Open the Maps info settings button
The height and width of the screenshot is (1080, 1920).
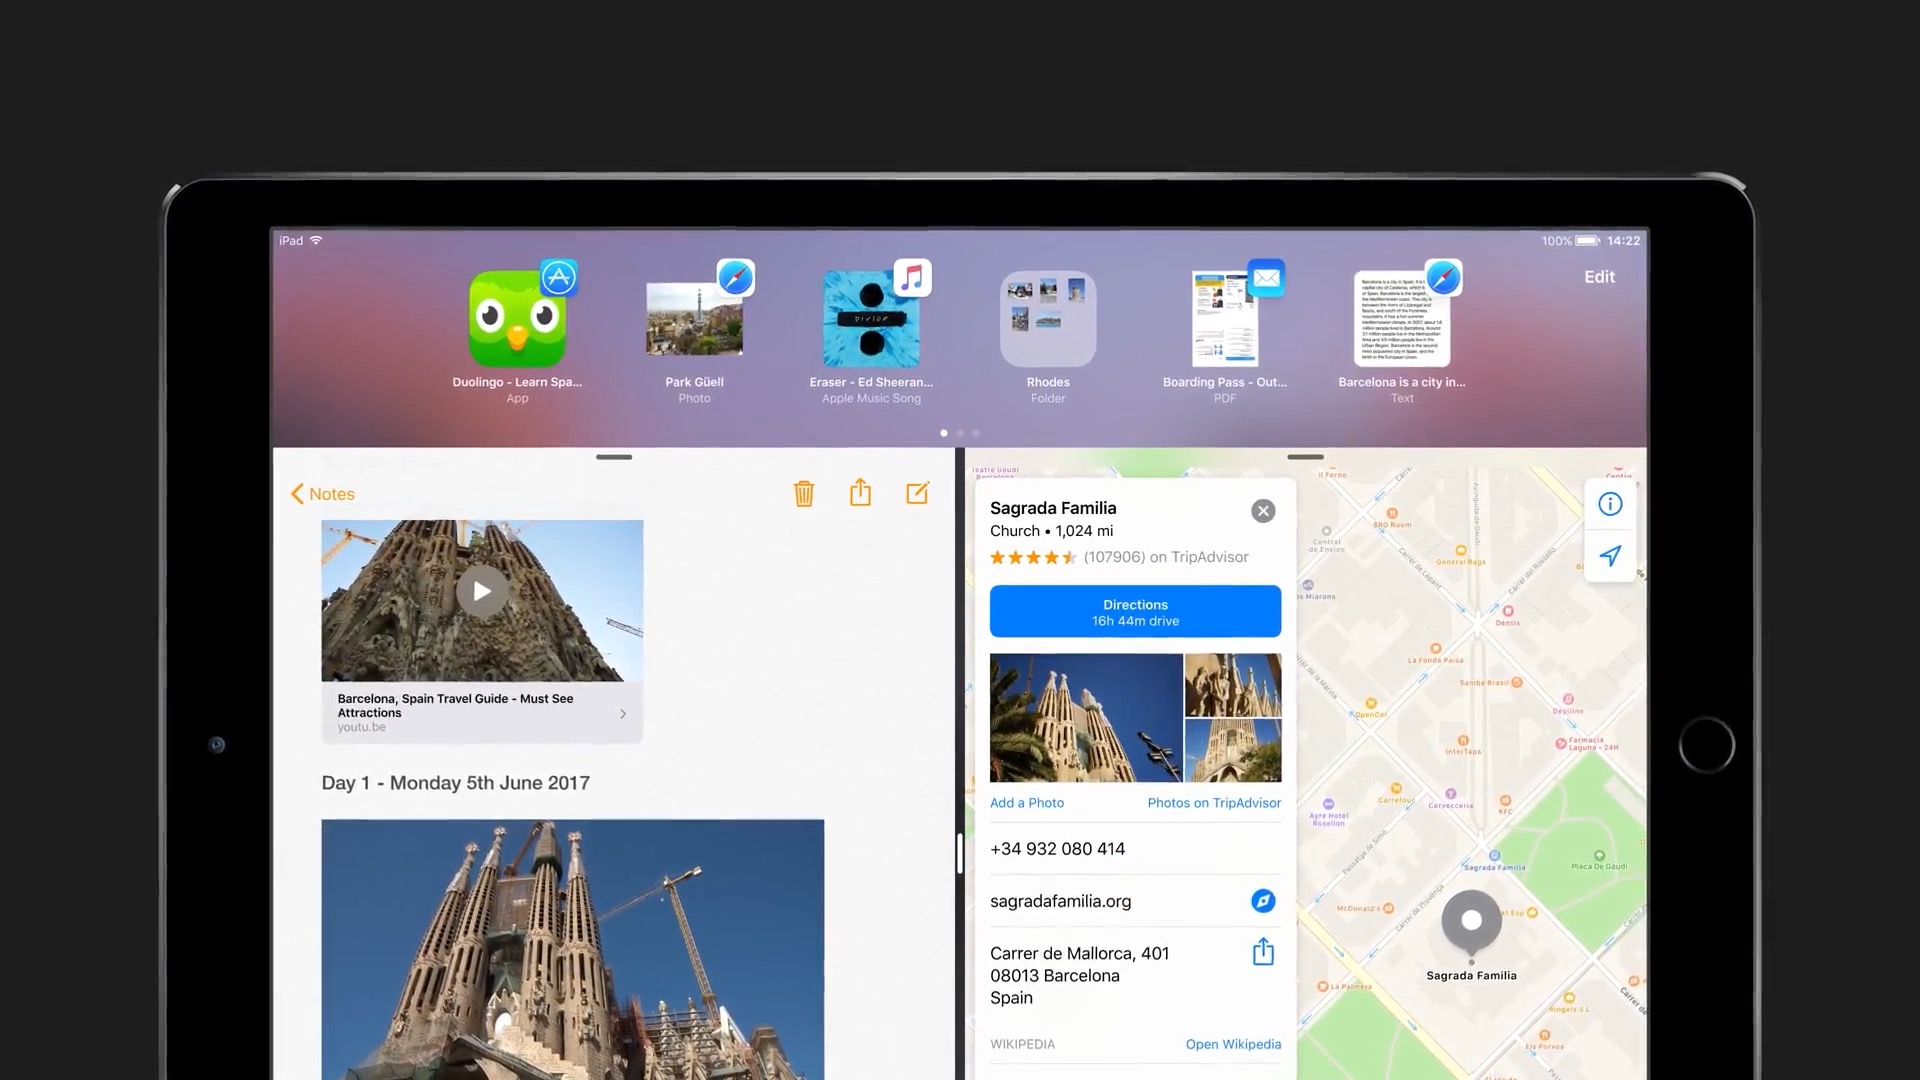[x=1610, y=504]
